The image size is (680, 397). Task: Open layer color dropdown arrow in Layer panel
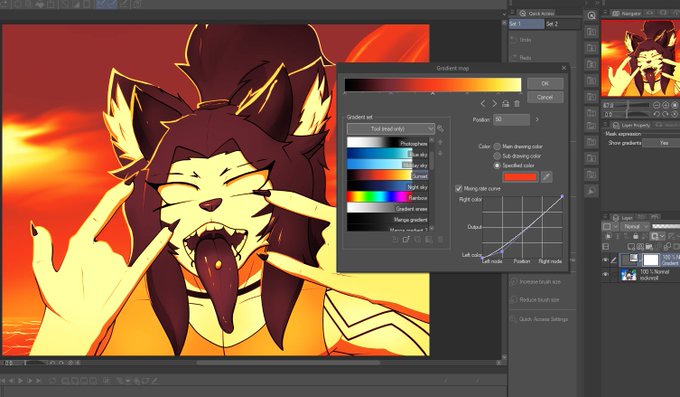615,226
